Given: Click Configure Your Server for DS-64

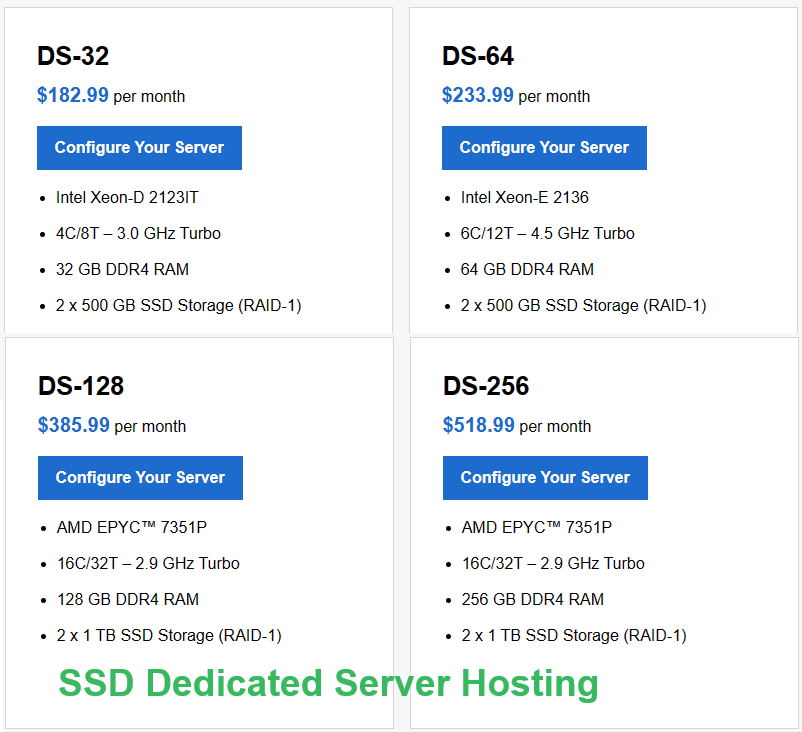Looking at the screenshot, I should click(544, 148).
